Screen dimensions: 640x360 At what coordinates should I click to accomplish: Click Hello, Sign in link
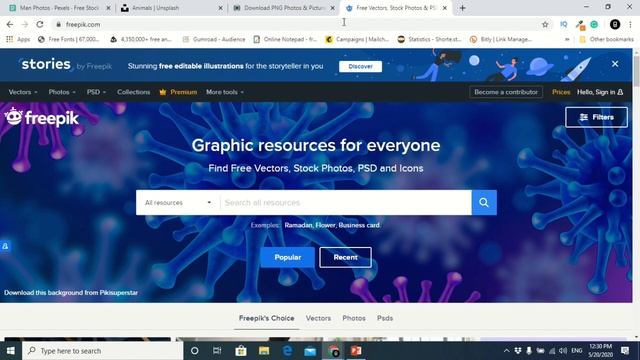(600, 92)
